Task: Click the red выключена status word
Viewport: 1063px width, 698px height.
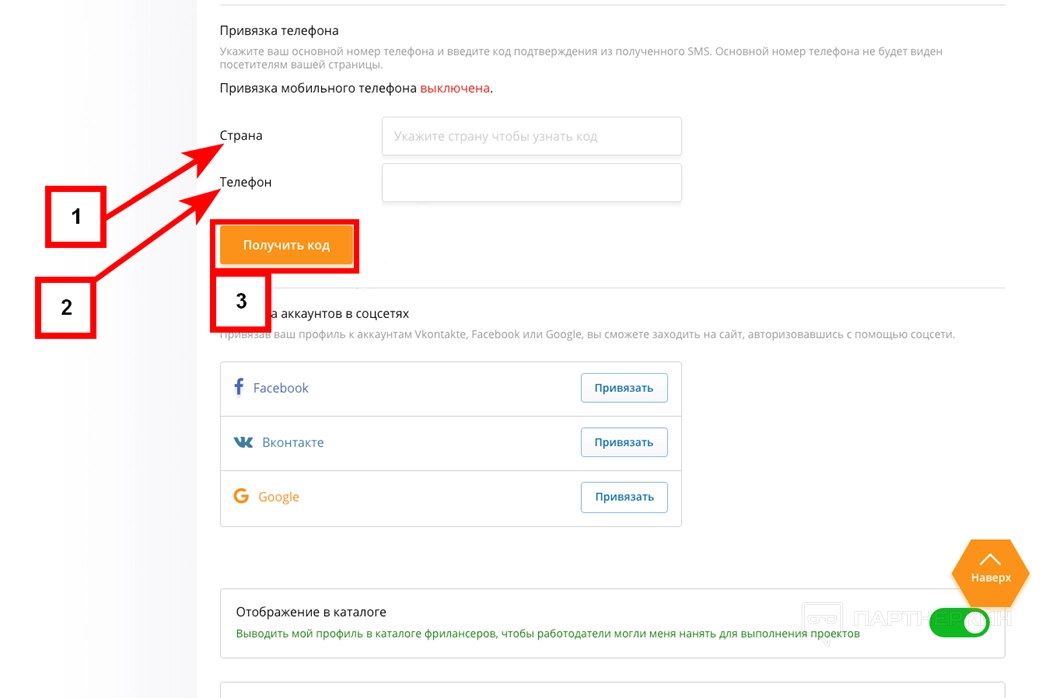Action: coord(455,88)
